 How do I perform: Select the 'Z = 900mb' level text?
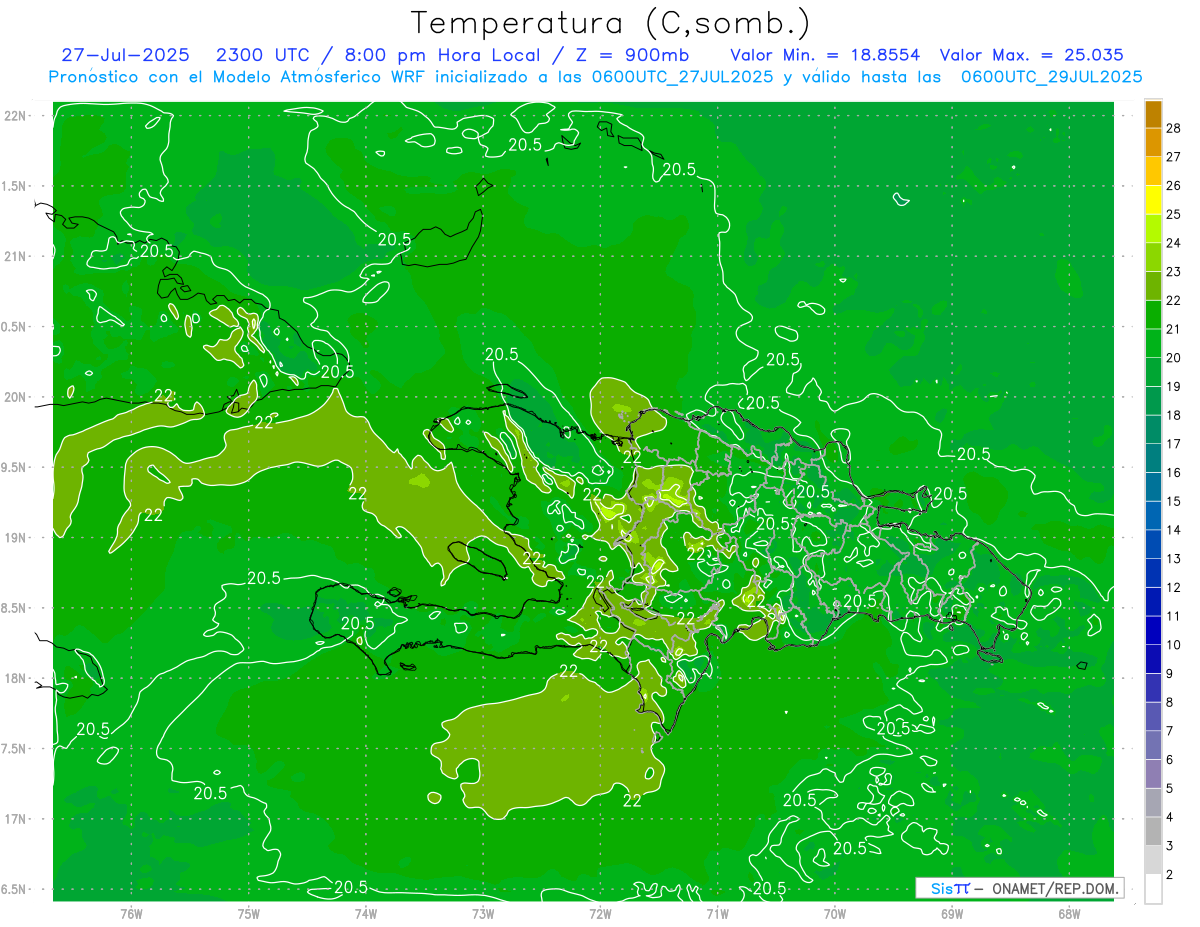[x=628, y=55]
